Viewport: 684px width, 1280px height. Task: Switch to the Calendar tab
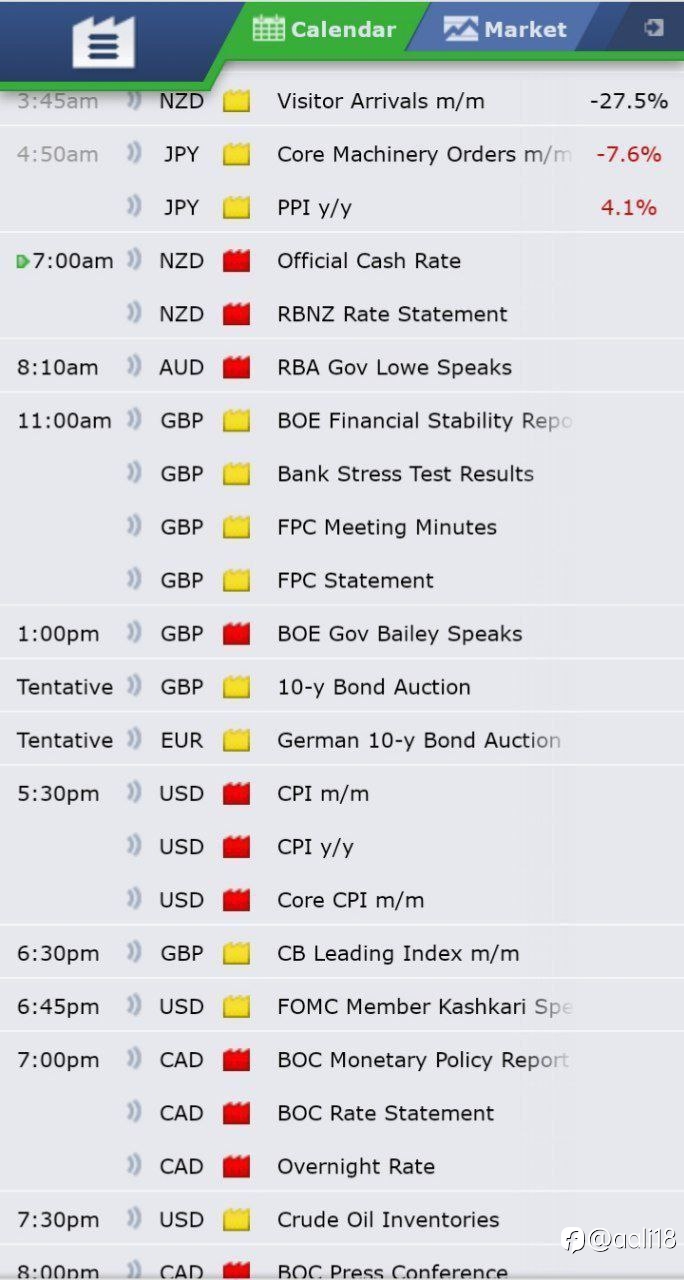click(x=324, y=29)
